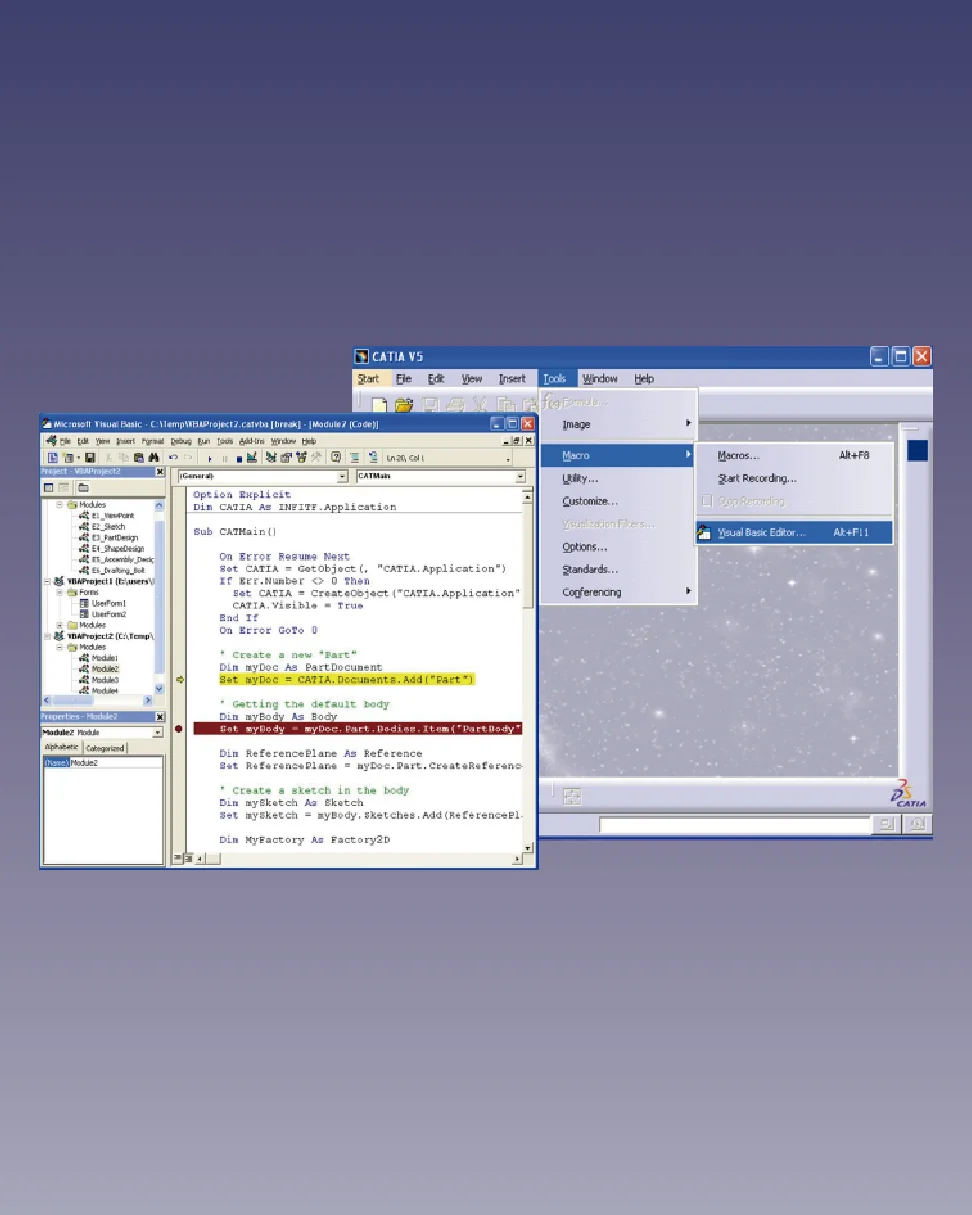This screenshot has width=972, height=1215.
Task: Open the Debug menu in Visual Basic
Action: tap(180, 441)
